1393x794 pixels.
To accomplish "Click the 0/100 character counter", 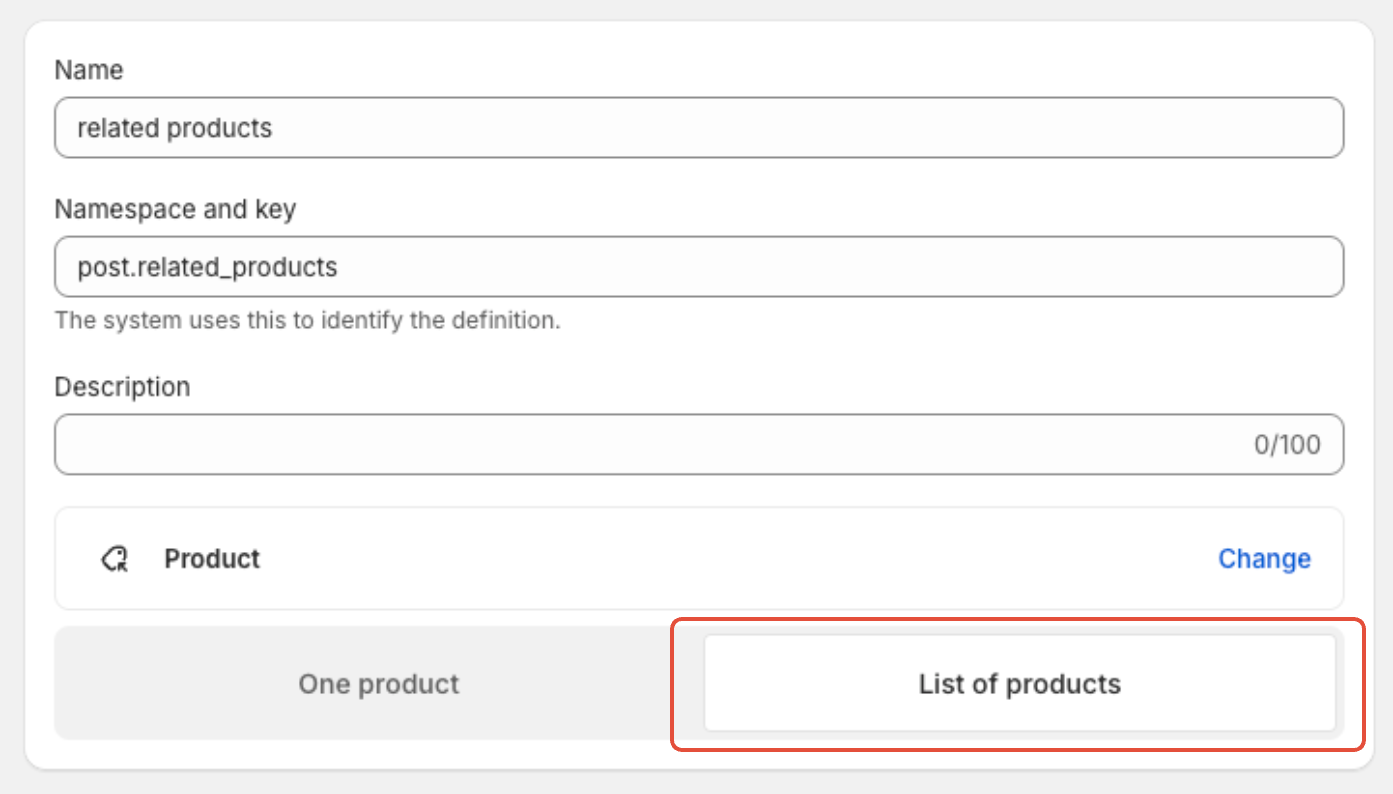I will click(1287, 444).
